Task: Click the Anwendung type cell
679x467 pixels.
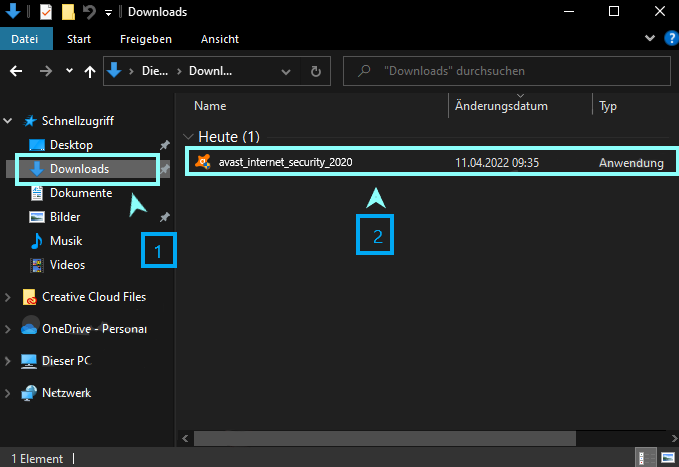Action: tap(631, 163)
